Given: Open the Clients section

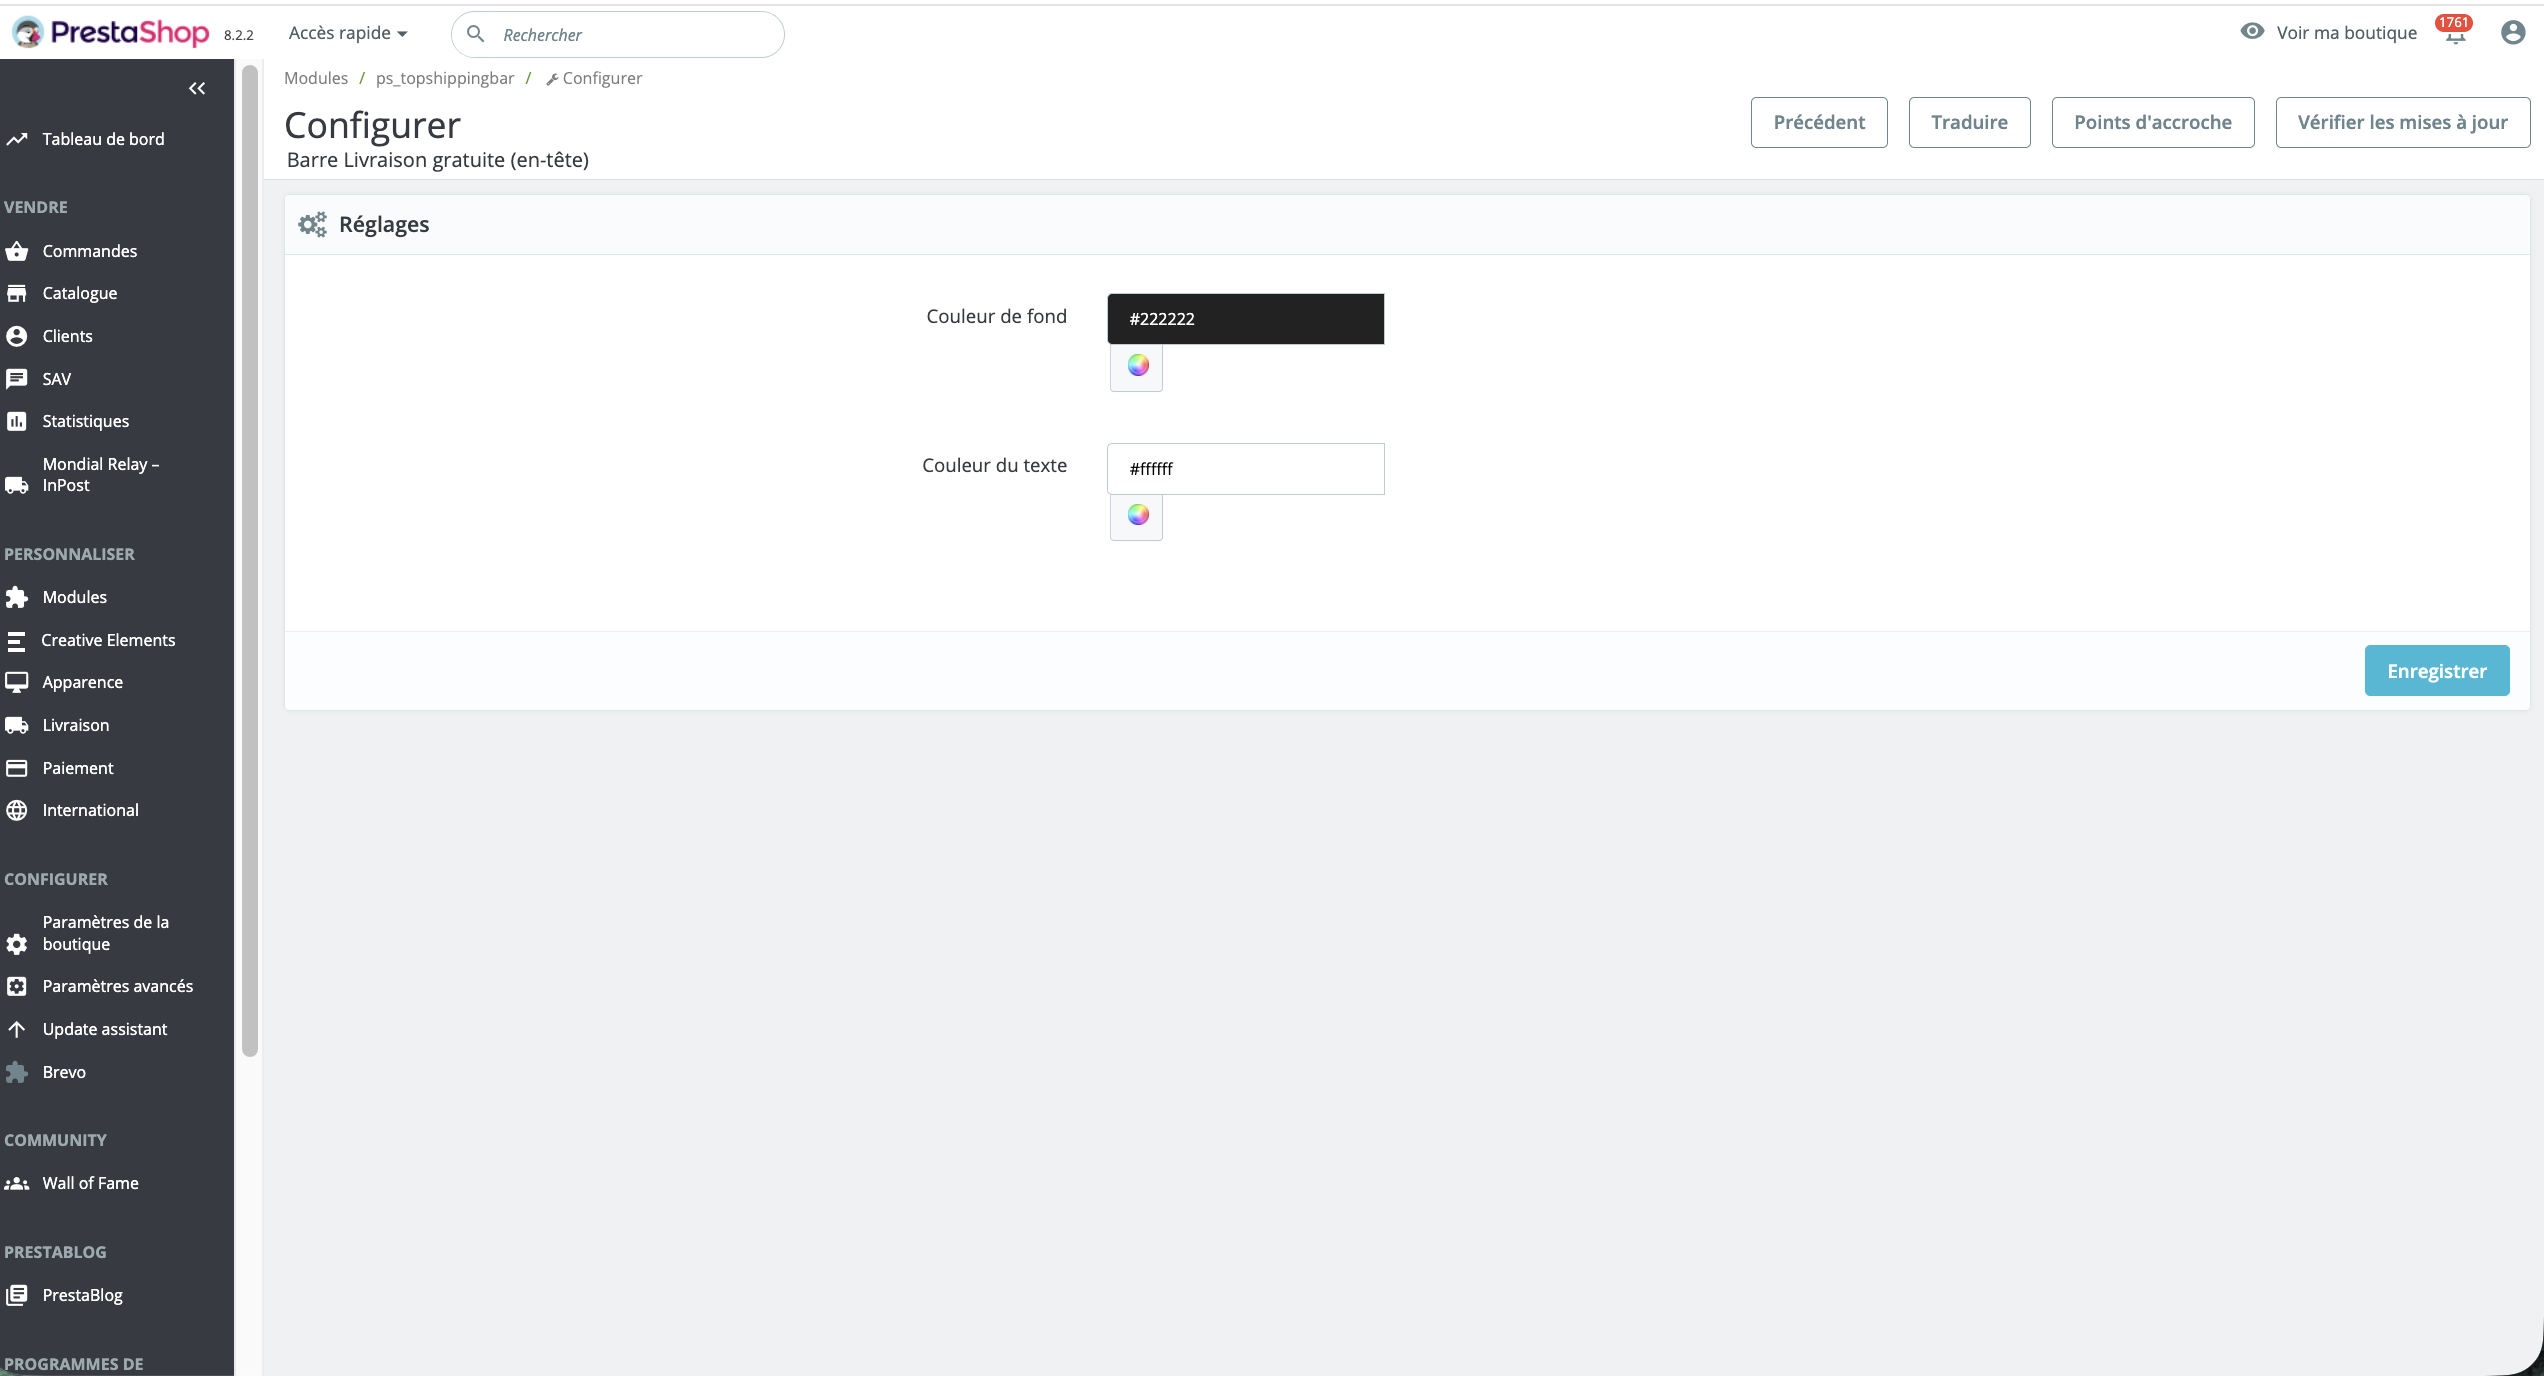Looking at the screenshot, I should pyautogui.click(x=67, y=336).
